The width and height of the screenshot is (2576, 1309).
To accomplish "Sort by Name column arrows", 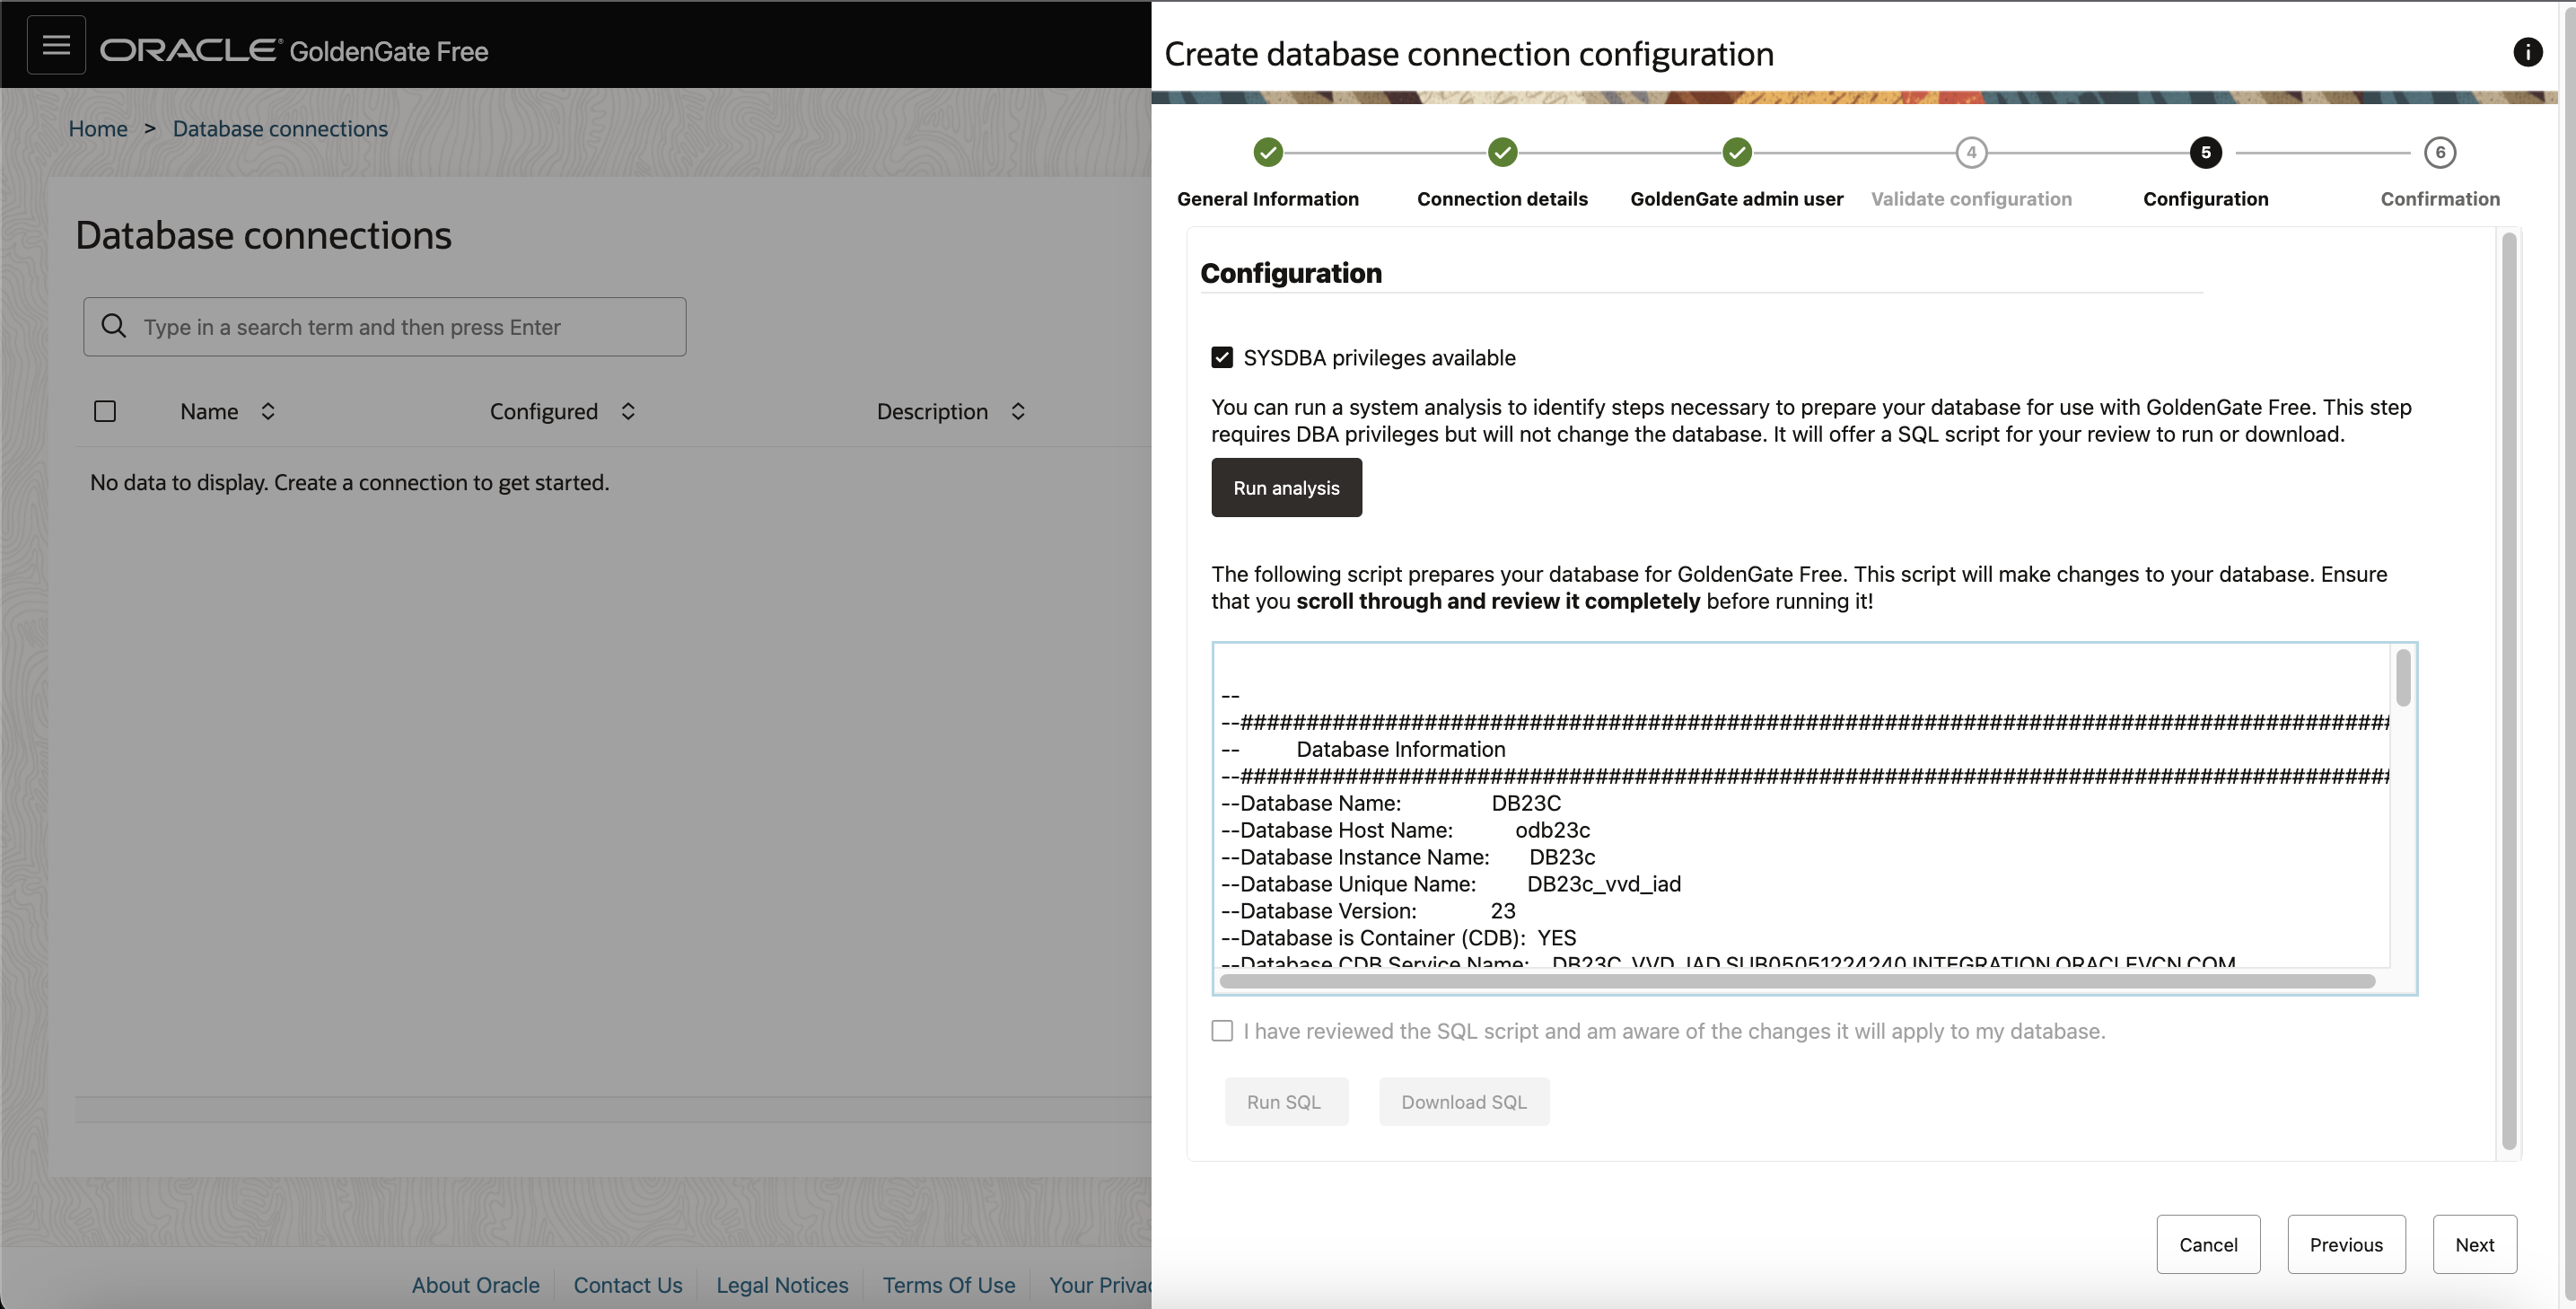I will 268,411.
